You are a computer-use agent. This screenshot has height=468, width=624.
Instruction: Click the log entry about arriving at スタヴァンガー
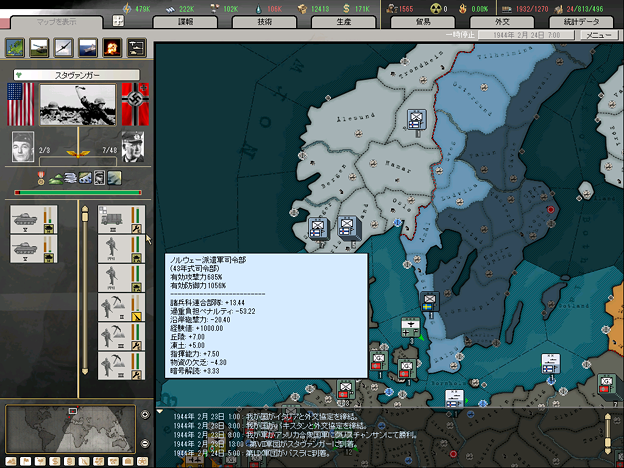click(x=265, y=444)
